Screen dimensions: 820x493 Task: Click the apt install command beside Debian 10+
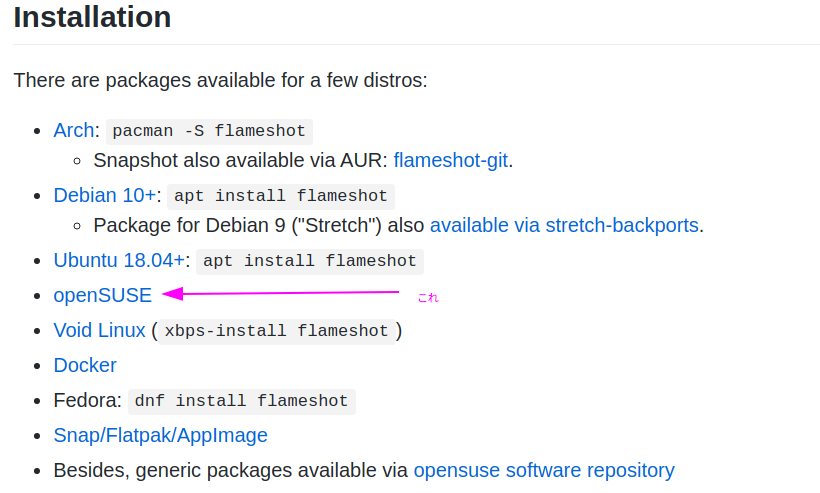click(281, 196)
